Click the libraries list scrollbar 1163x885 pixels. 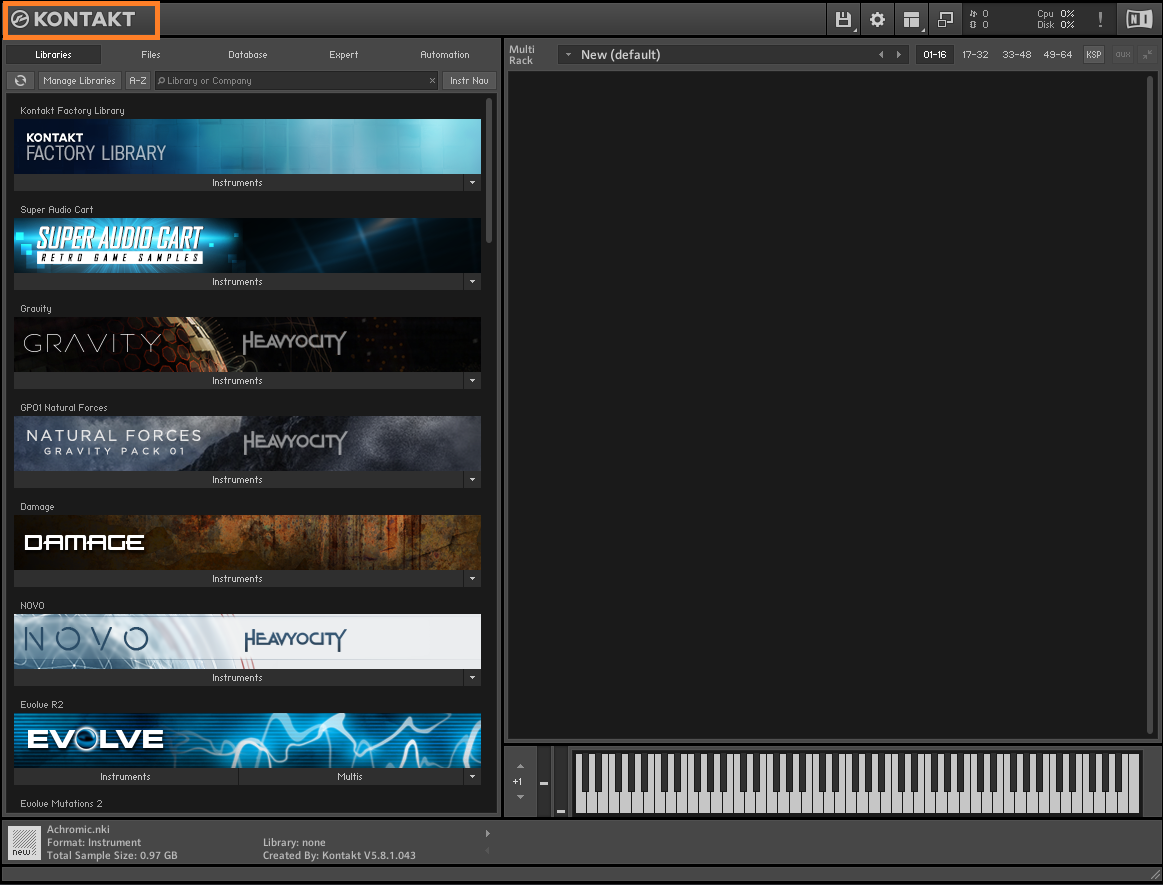[489, 170]
